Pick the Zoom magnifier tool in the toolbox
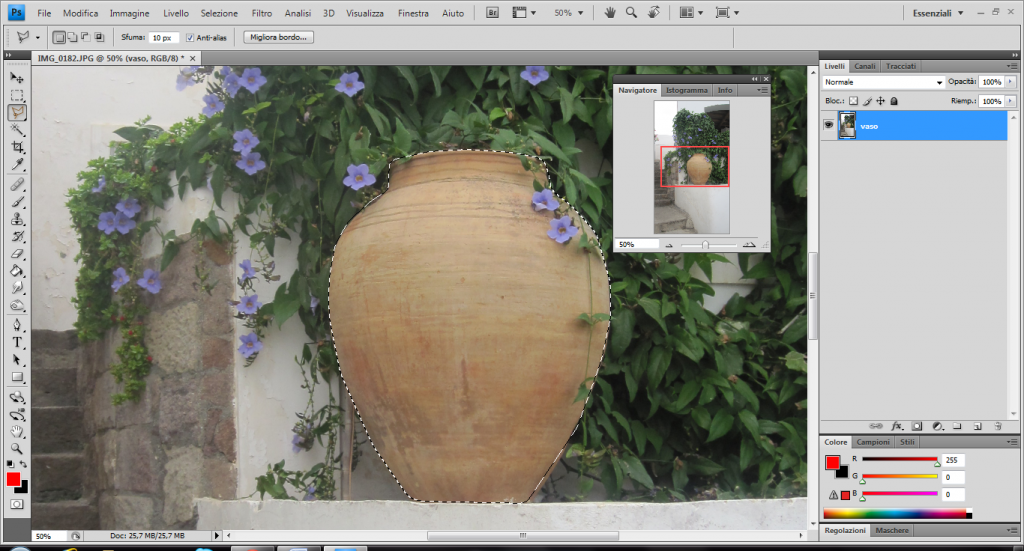The width and height of the screenshot is (1024, 551). [x=17, y=449]
